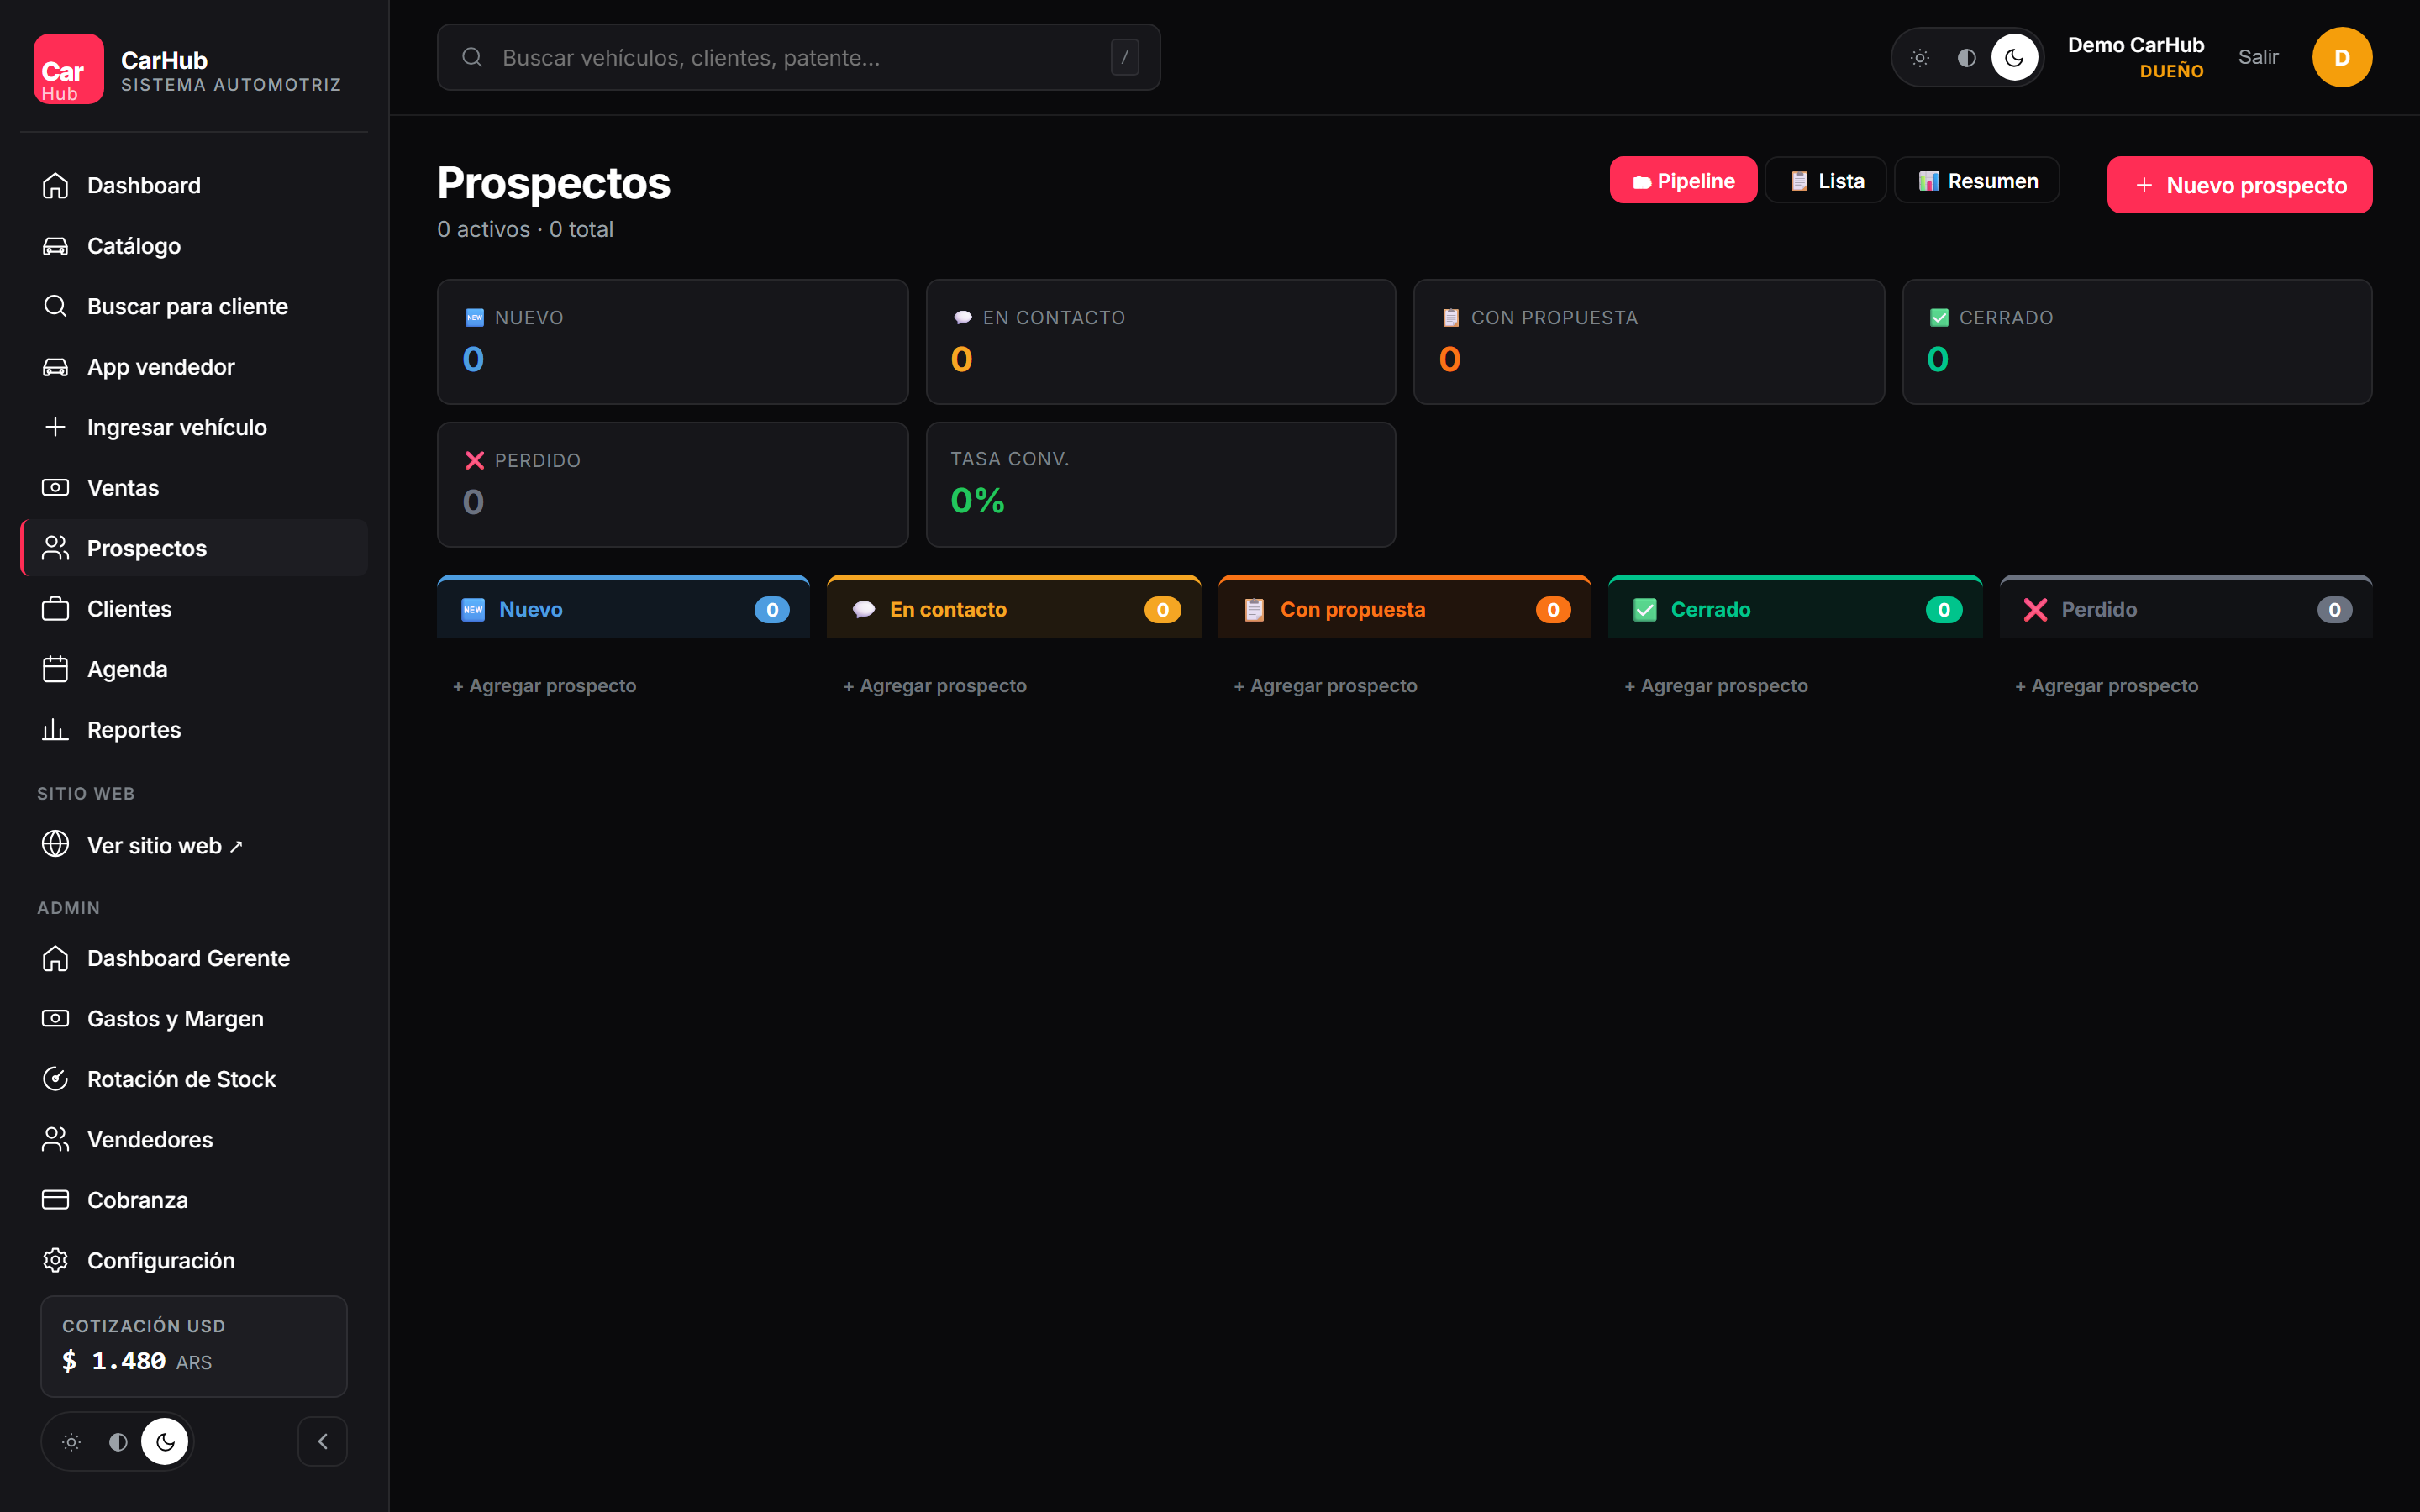
Task: Click Demo CarHub user name
Action: [x=2135, y=45]
